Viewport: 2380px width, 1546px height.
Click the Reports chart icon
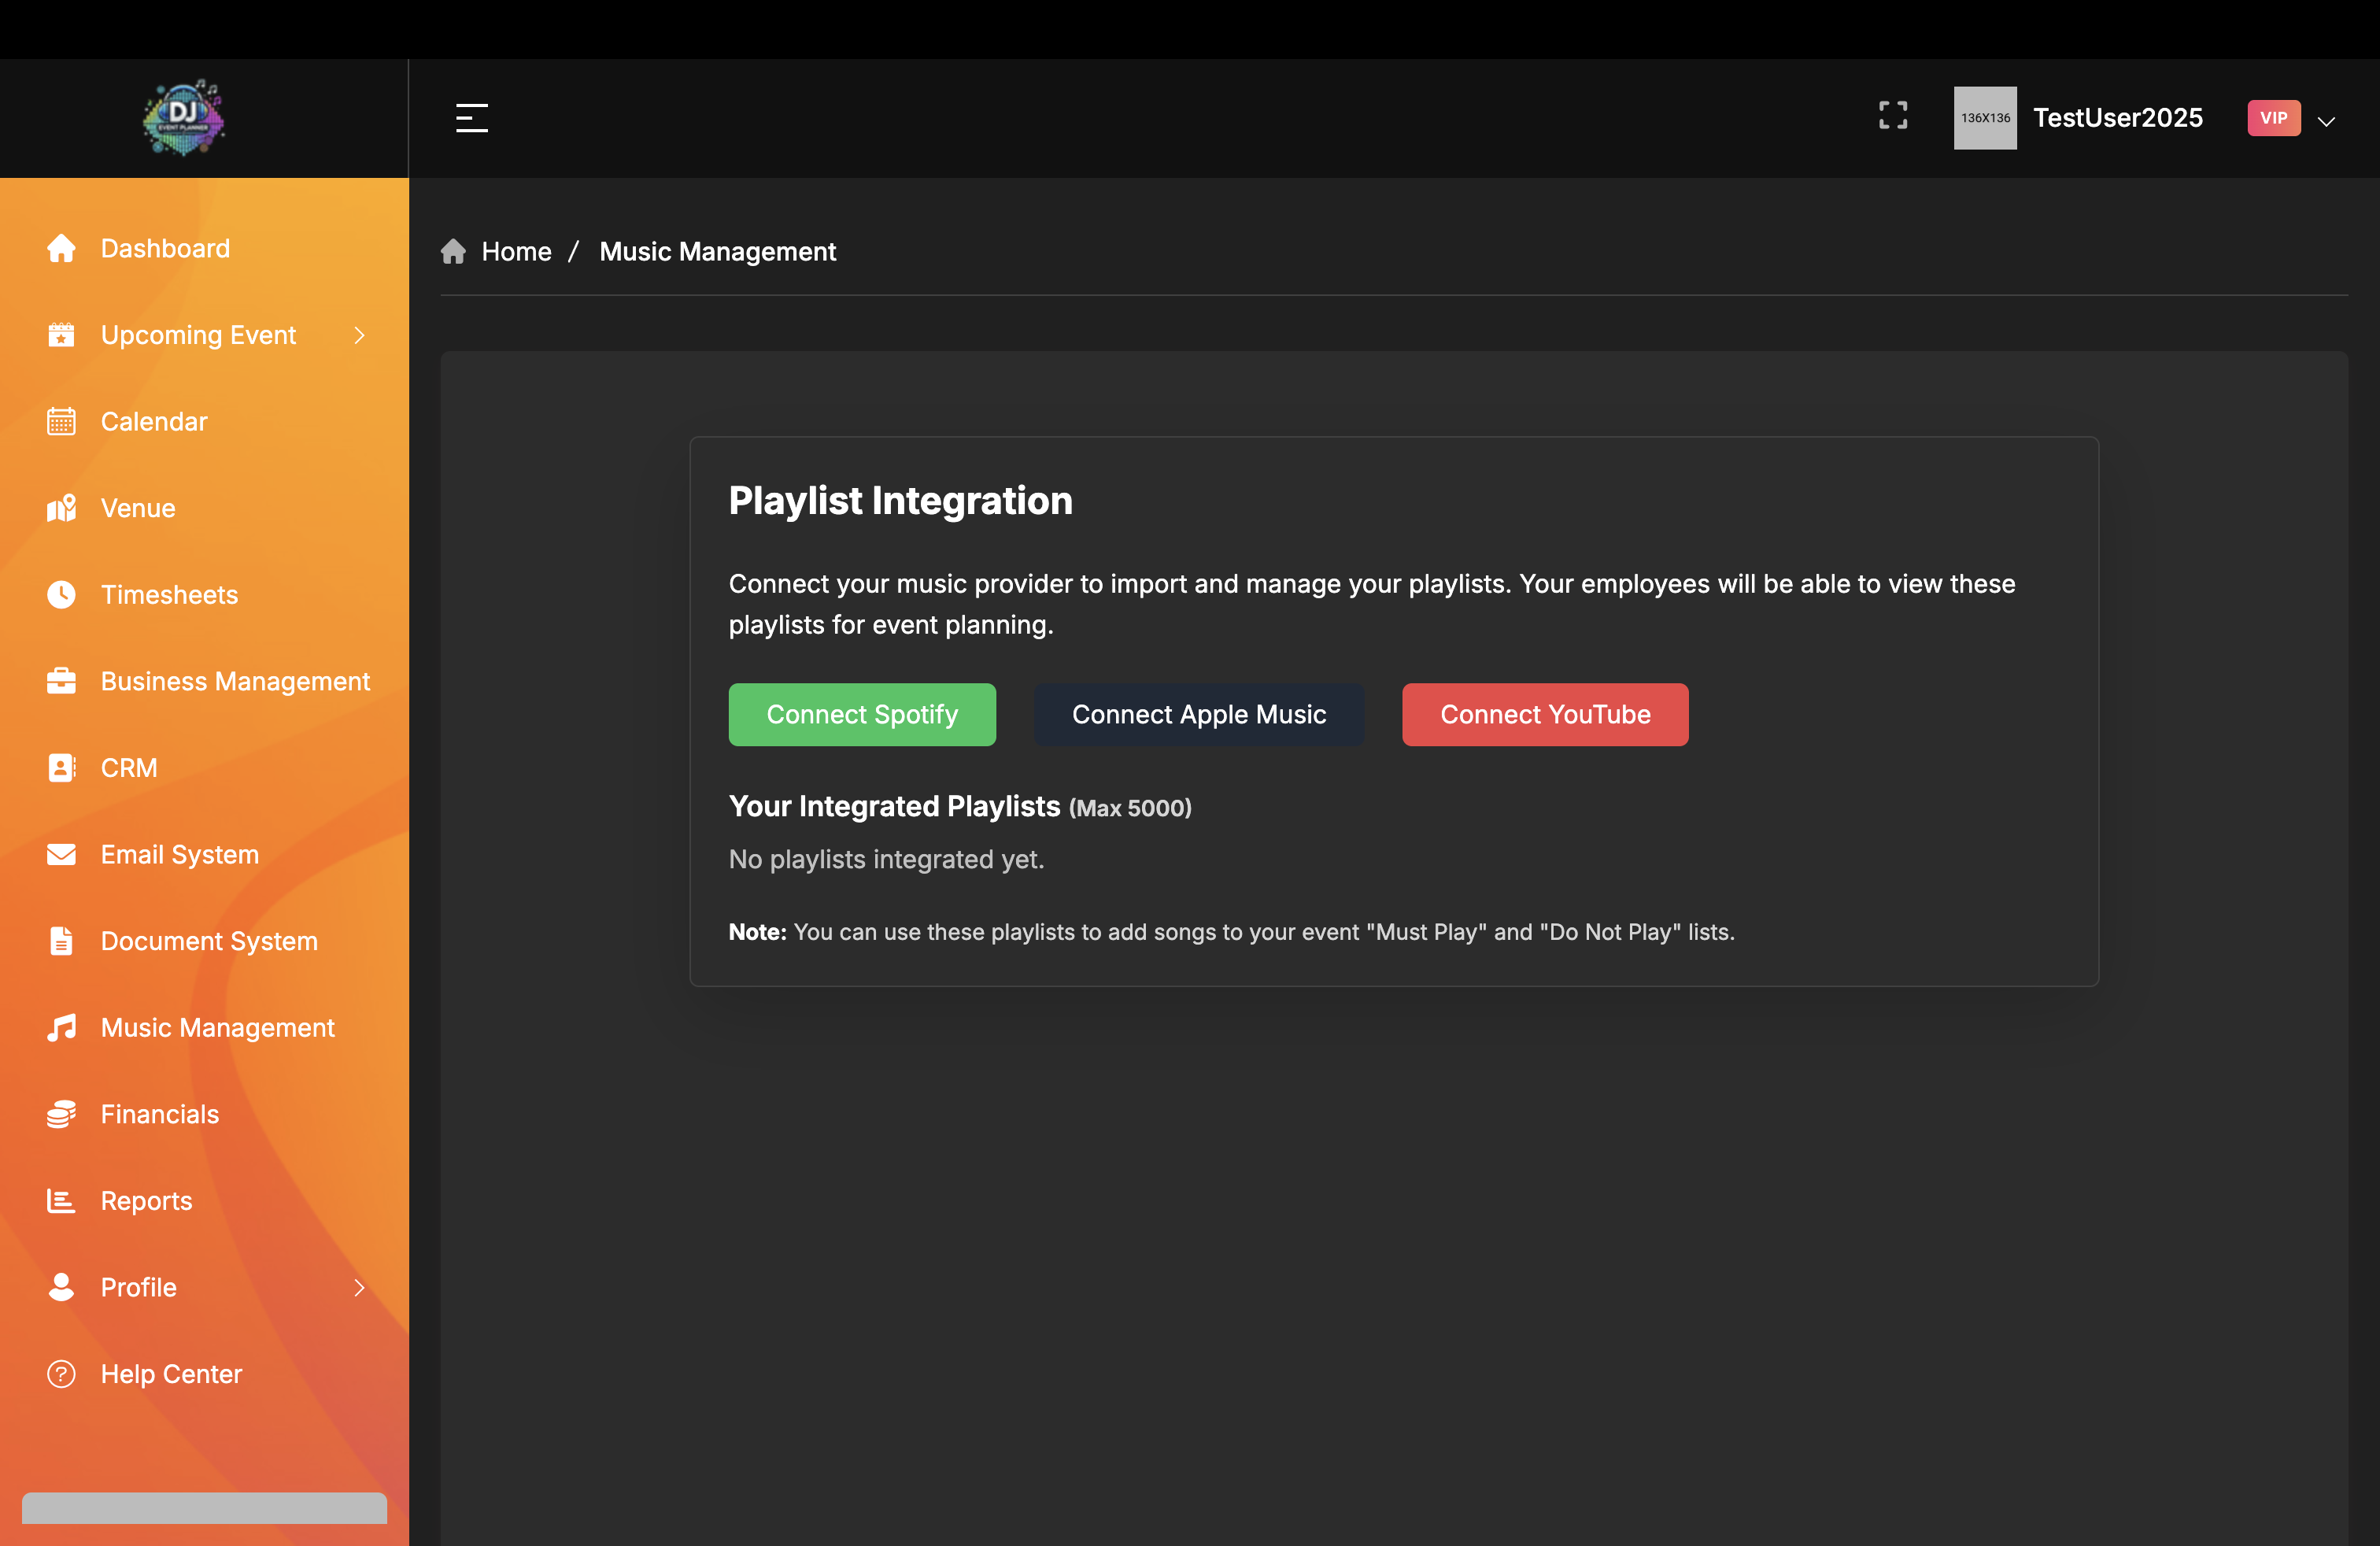61,1201
